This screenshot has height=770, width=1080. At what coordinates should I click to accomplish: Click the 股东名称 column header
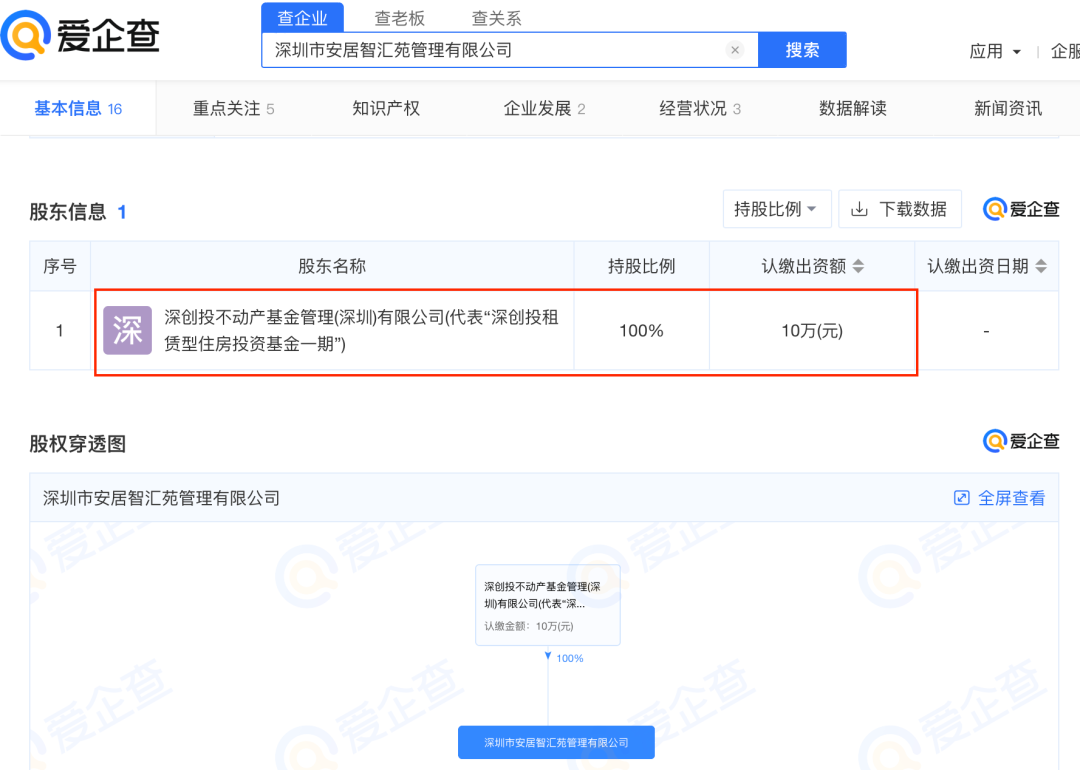pos(331,266)
